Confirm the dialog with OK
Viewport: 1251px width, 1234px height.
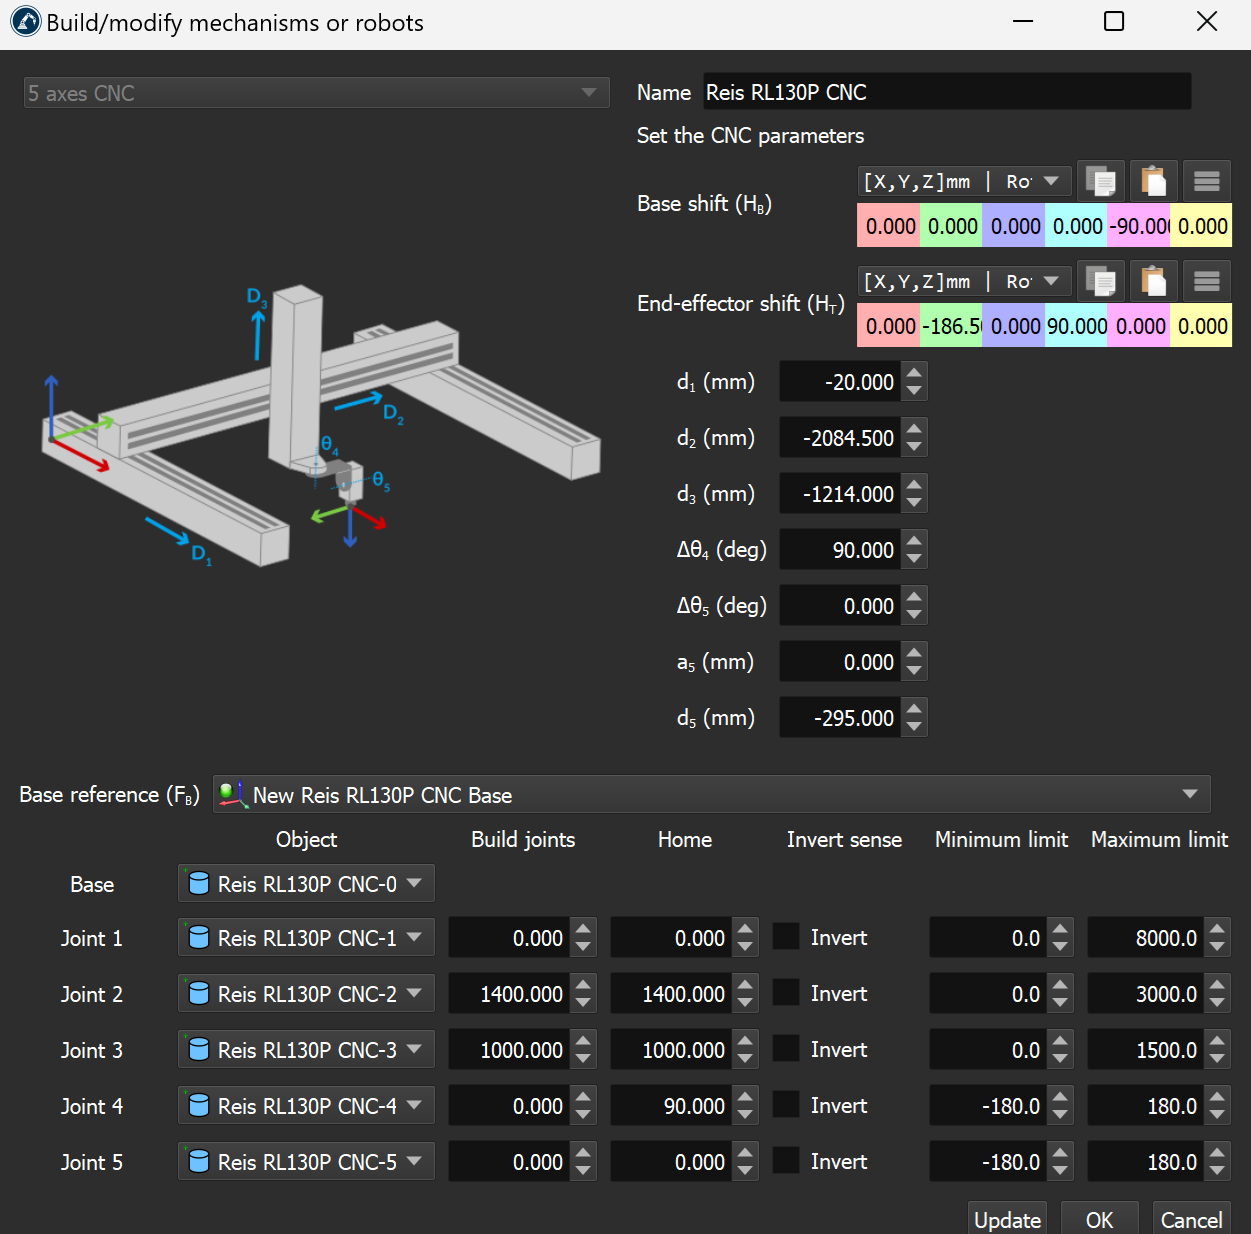tap(1099, 1219)
